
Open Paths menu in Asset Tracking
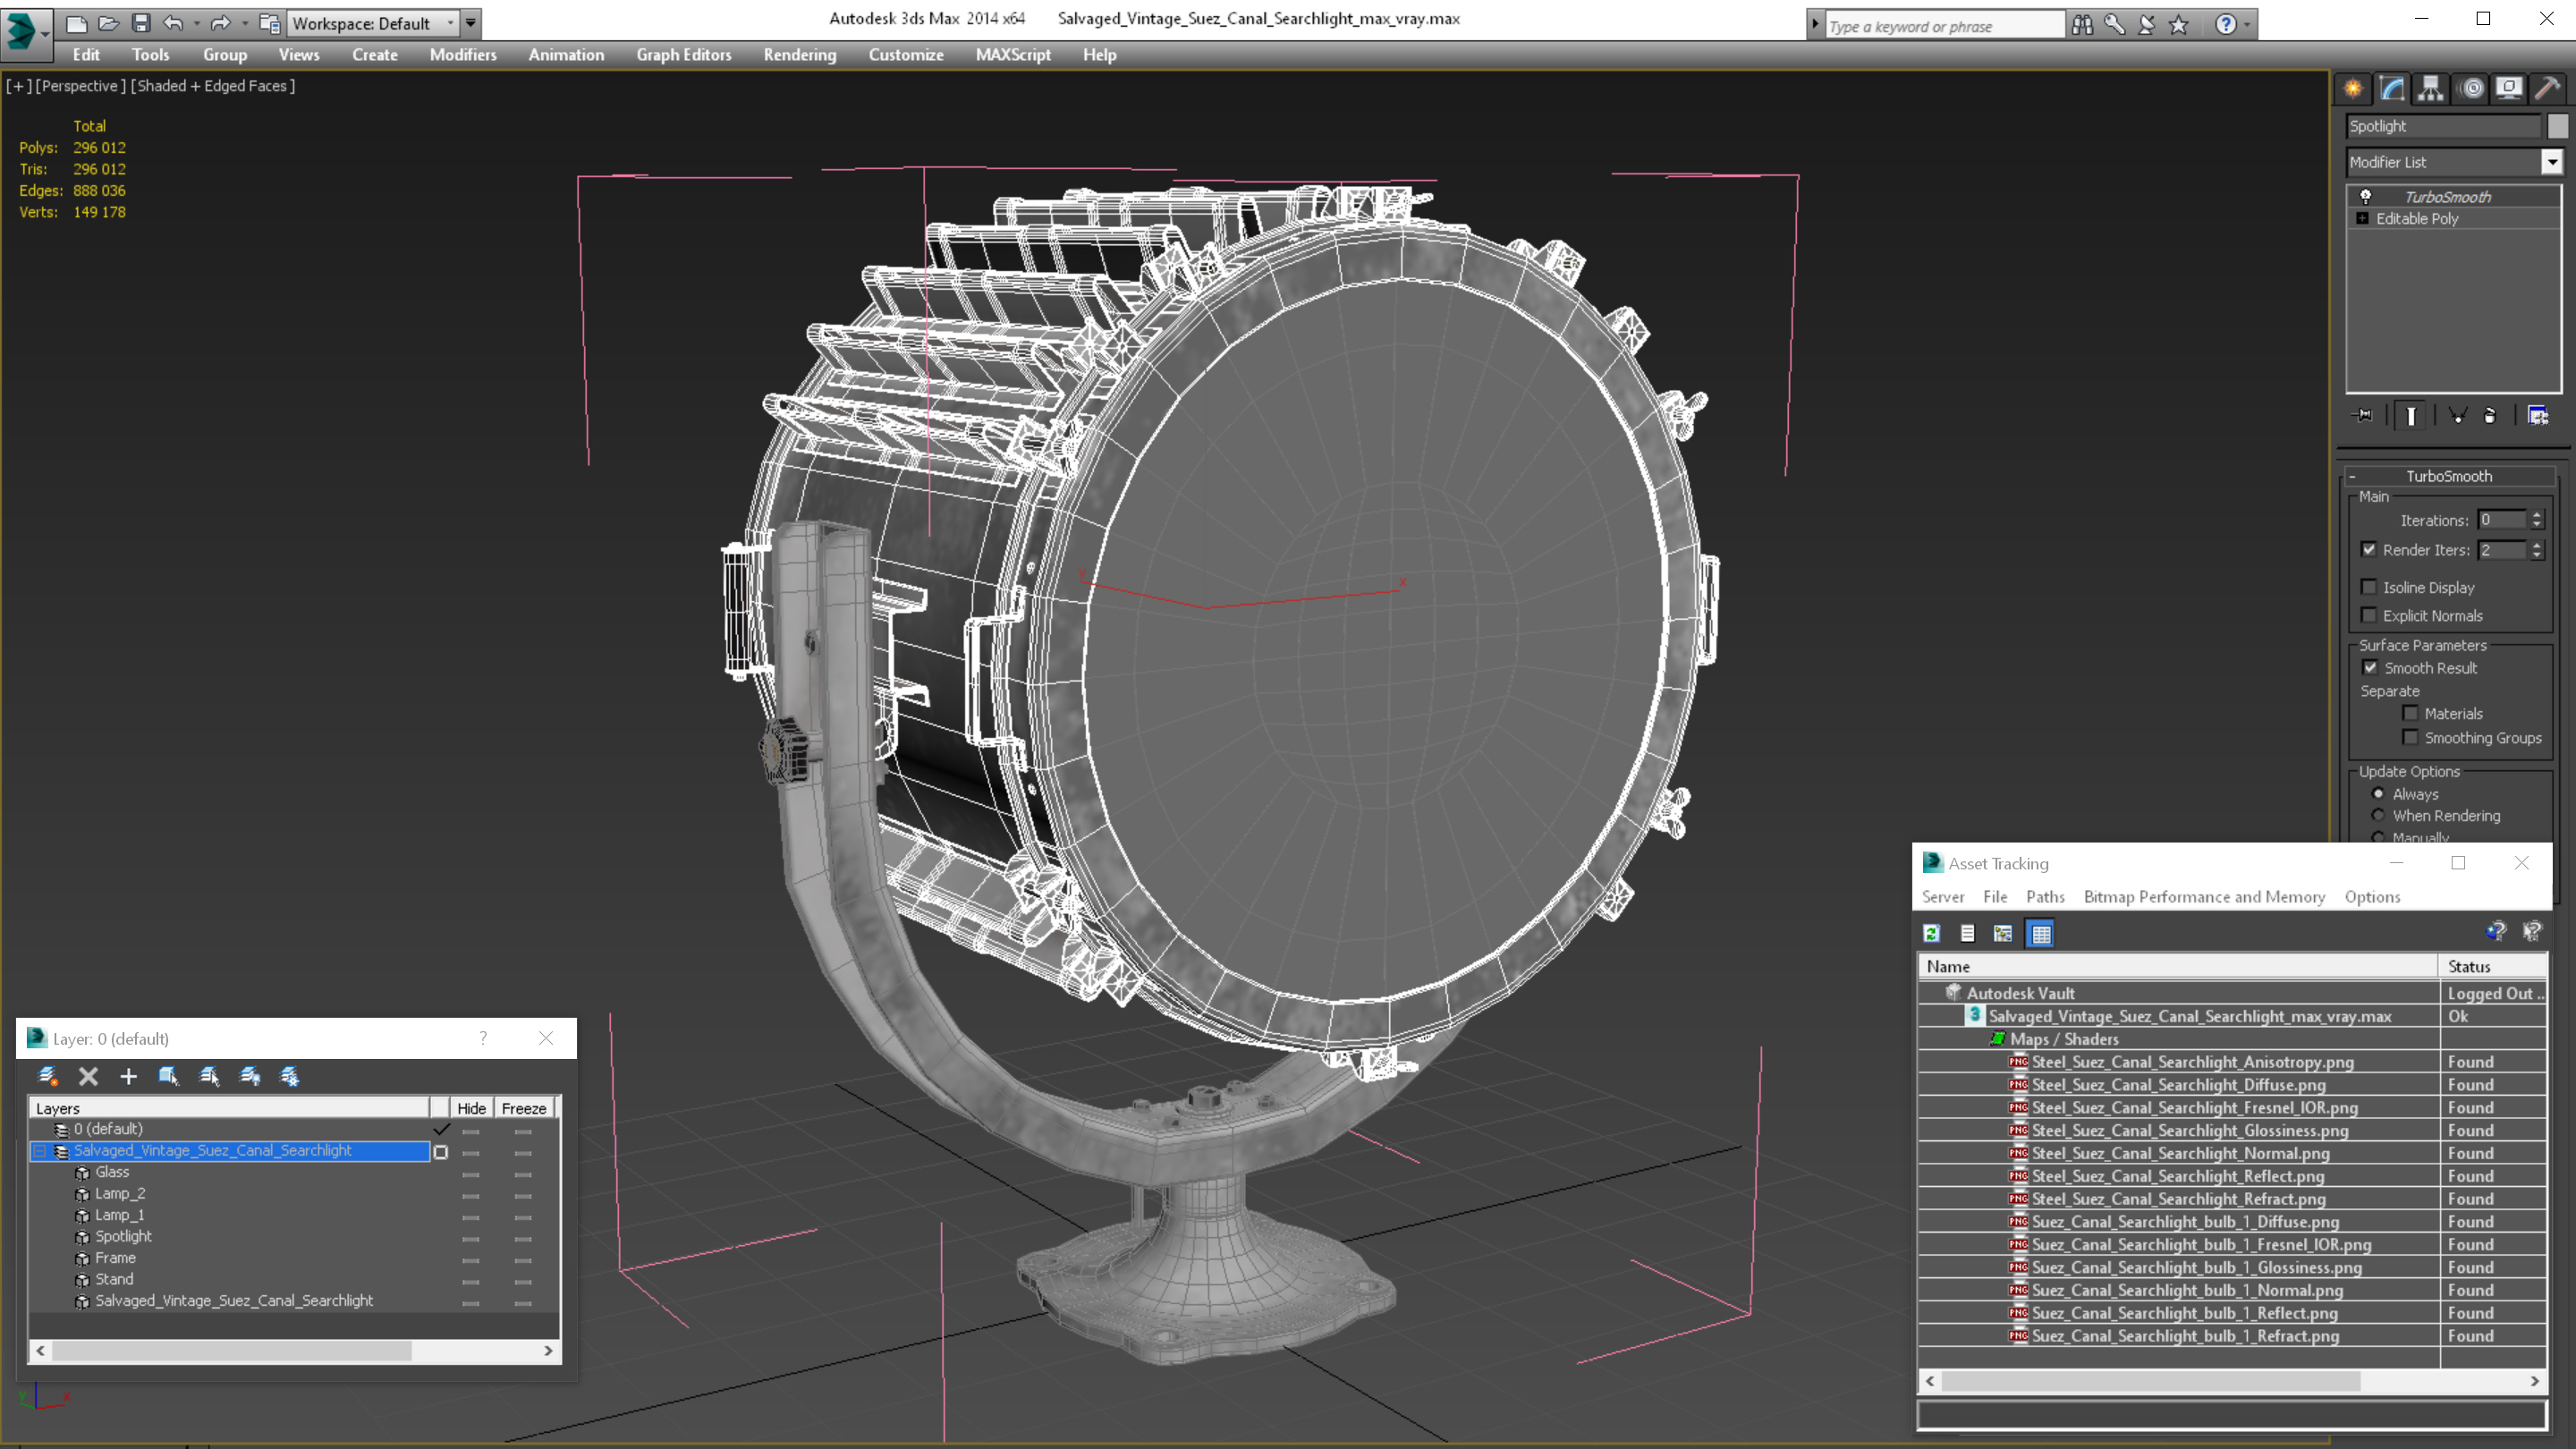tap(2045, 896)
